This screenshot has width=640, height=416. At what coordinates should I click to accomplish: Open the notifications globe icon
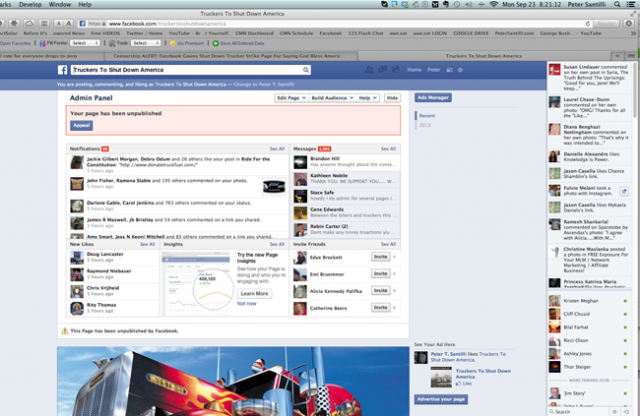point(396,70)
